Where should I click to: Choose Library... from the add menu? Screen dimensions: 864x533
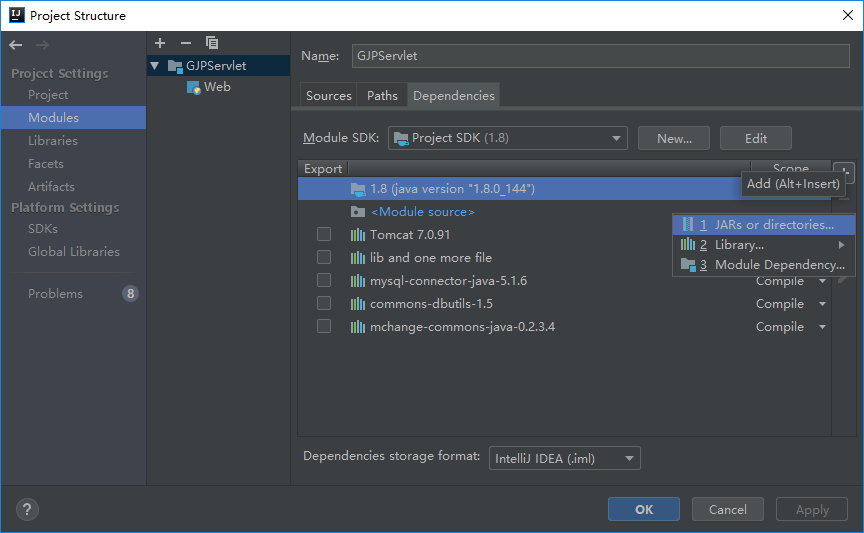coord(764,245)
